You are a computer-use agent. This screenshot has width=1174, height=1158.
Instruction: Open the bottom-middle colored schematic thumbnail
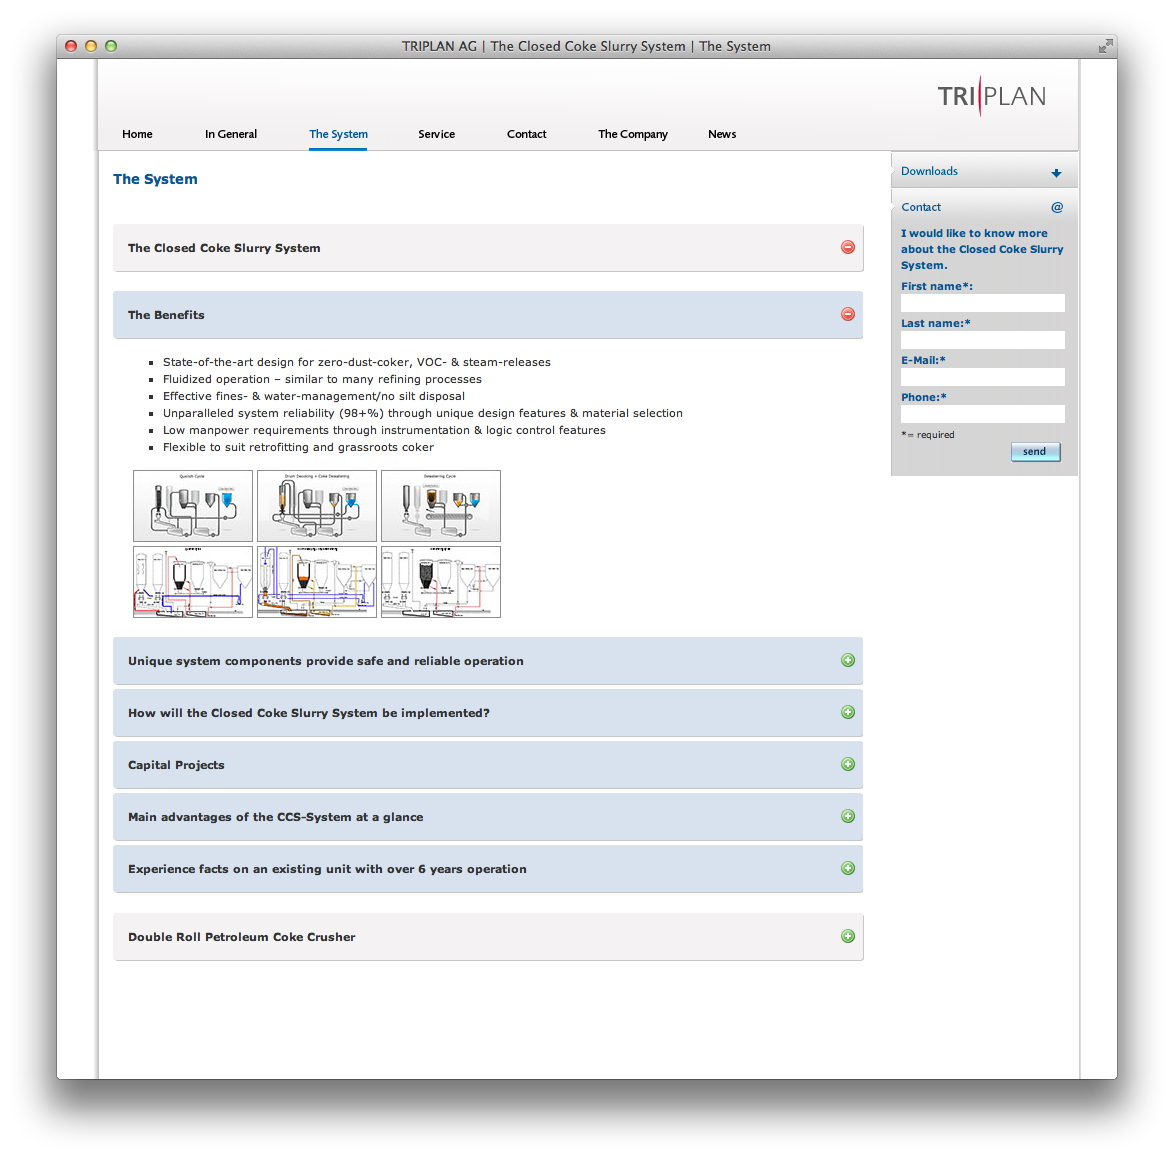(x=317, y=582)
